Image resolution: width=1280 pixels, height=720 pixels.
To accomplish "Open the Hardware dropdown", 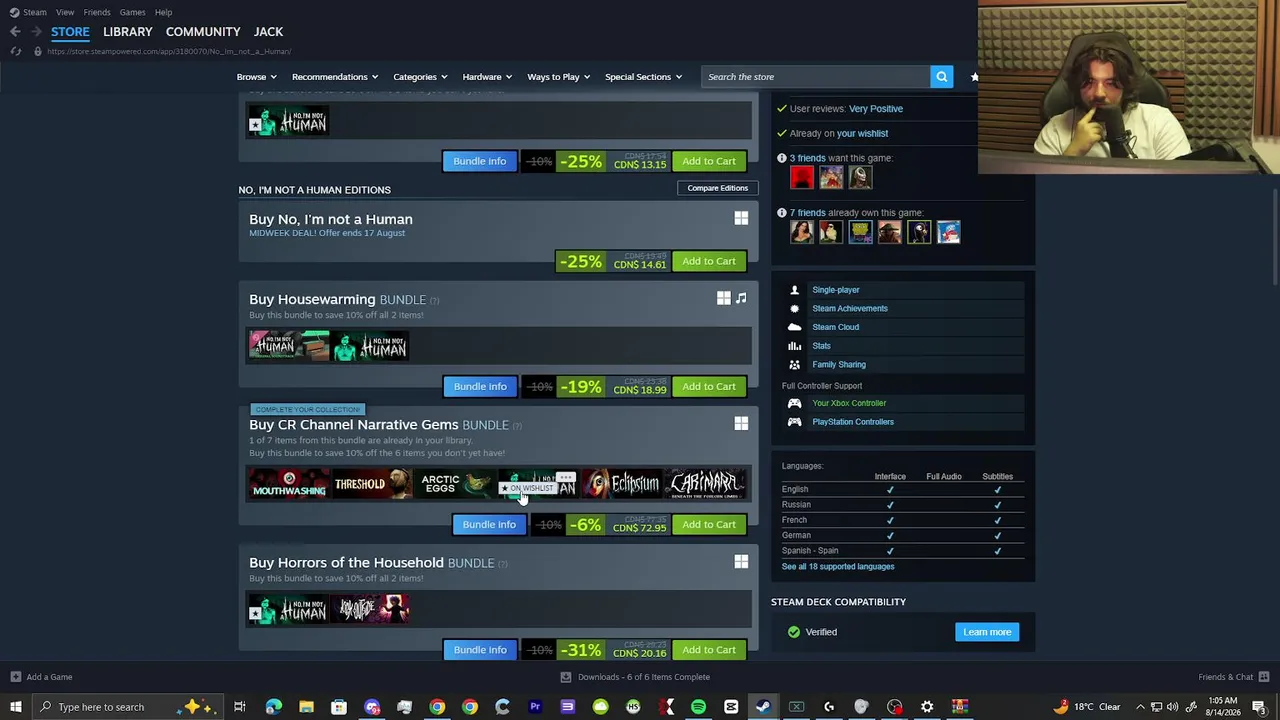I will click(x=487, y=77).
